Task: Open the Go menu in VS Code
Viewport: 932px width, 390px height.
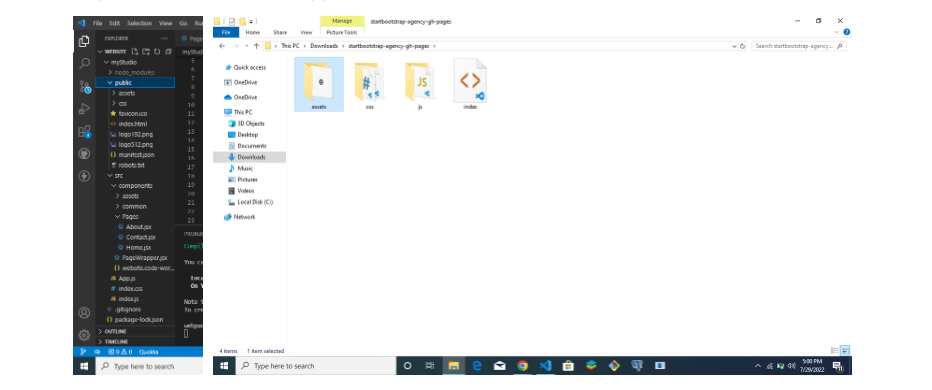Action: [x=183, y=23]
